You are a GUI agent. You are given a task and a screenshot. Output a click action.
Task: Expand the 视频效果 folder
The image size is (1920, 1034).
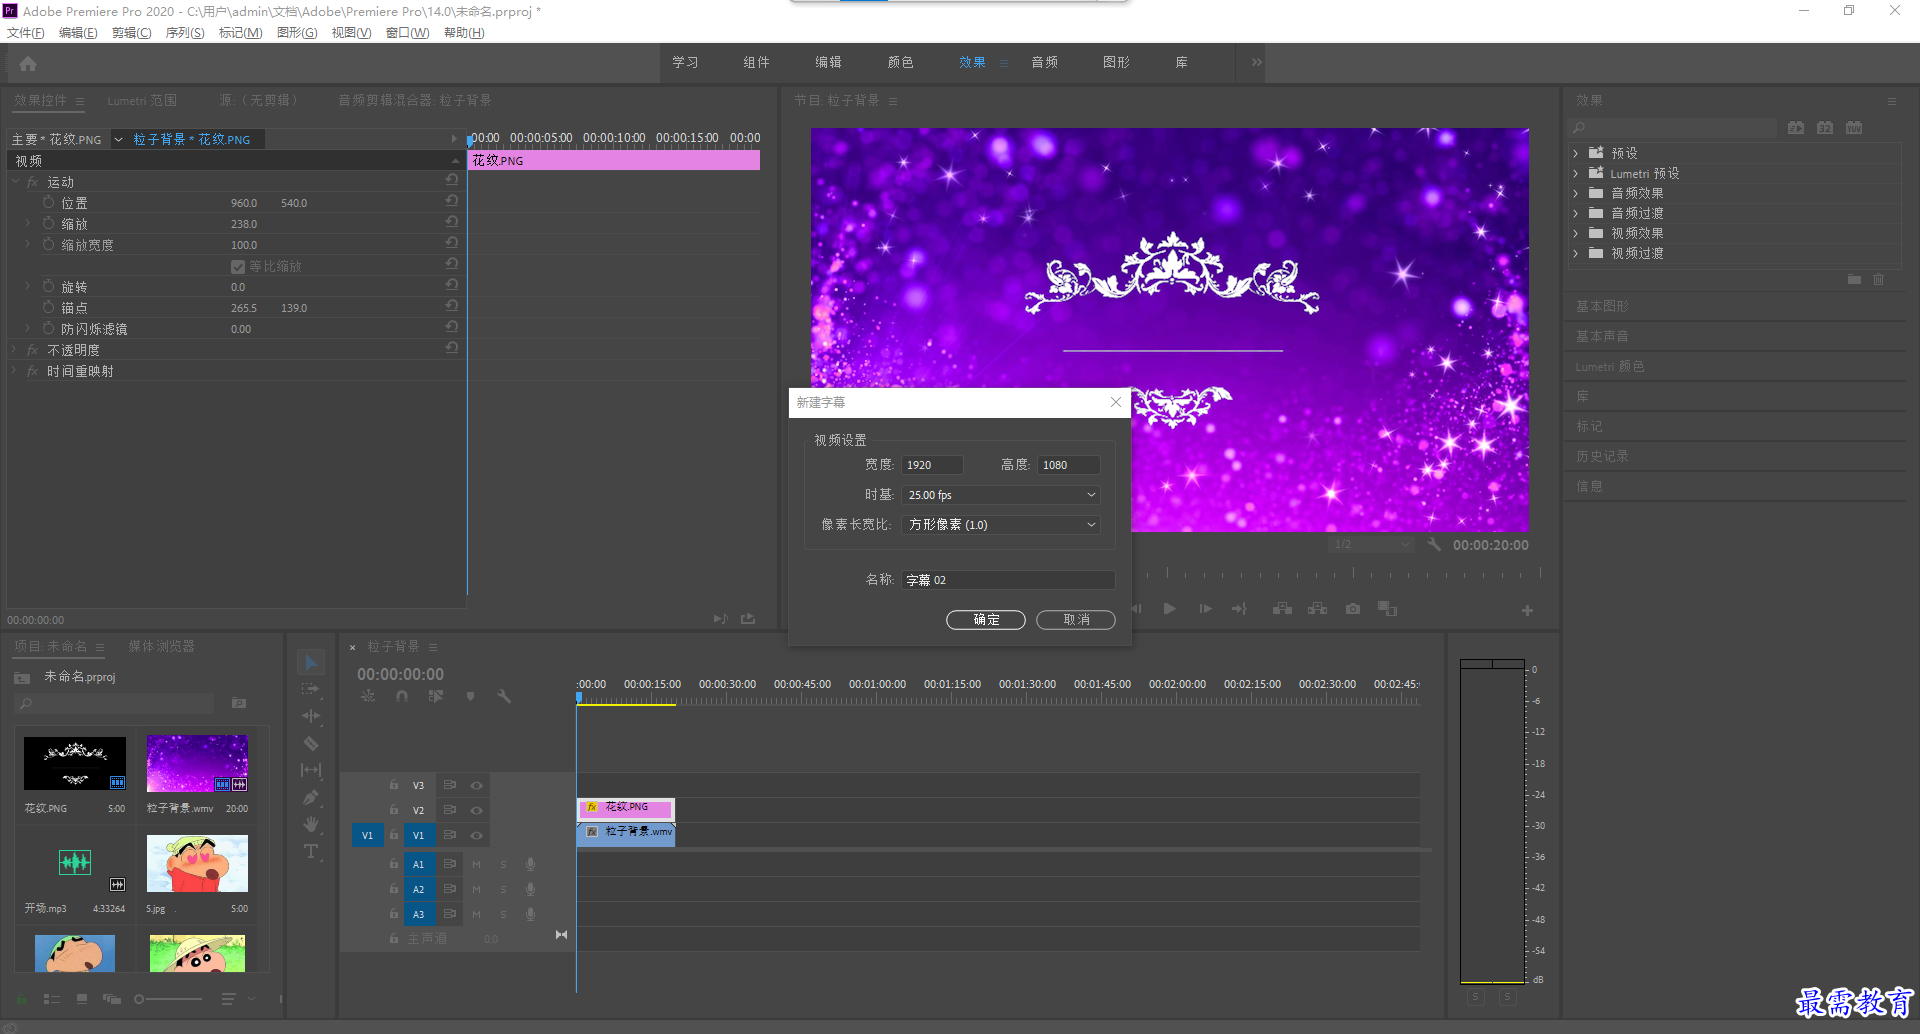coord(1576,233)
